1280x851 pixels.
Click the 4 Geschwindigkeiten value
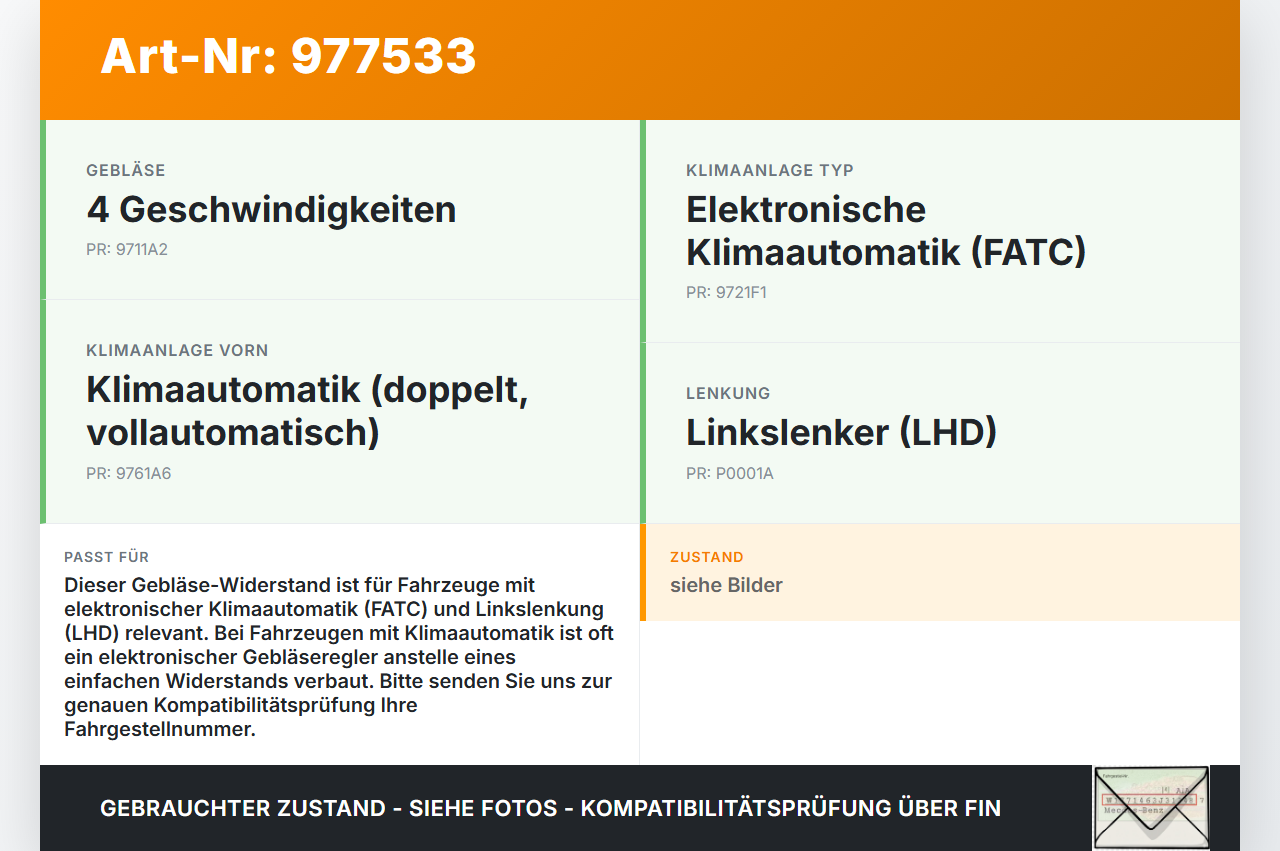[272, 209]
